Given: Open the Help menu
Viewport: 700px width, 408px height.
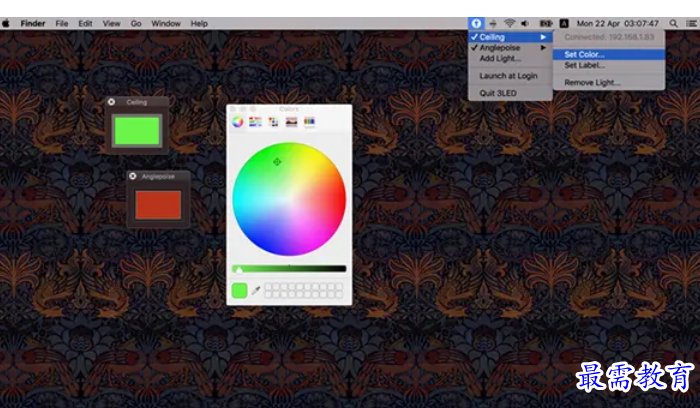Looking at the screenshot, I should tap(199, 23).
